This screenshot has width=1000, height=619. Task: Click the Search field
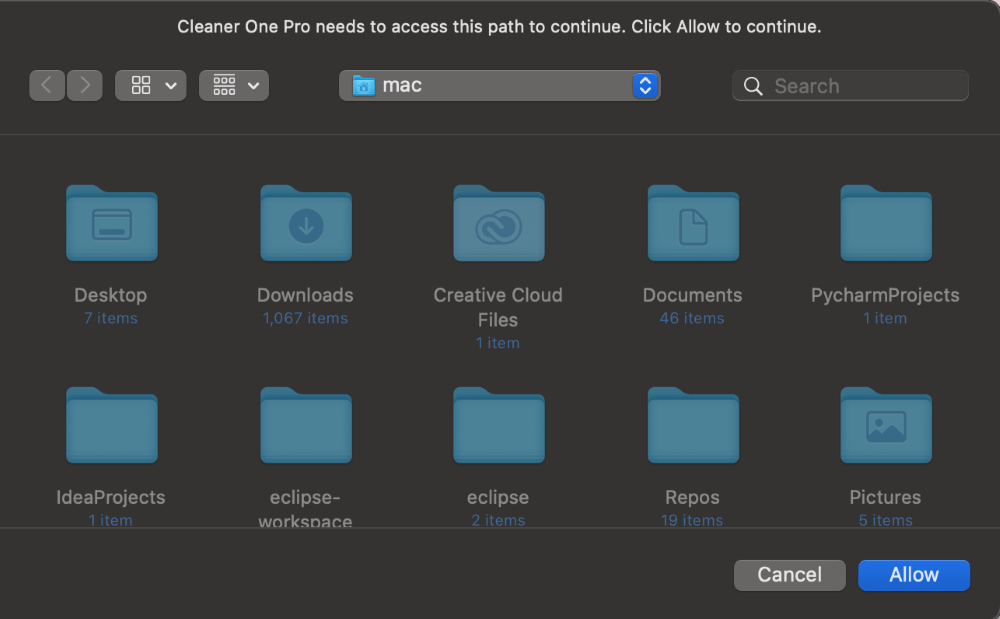850,85
